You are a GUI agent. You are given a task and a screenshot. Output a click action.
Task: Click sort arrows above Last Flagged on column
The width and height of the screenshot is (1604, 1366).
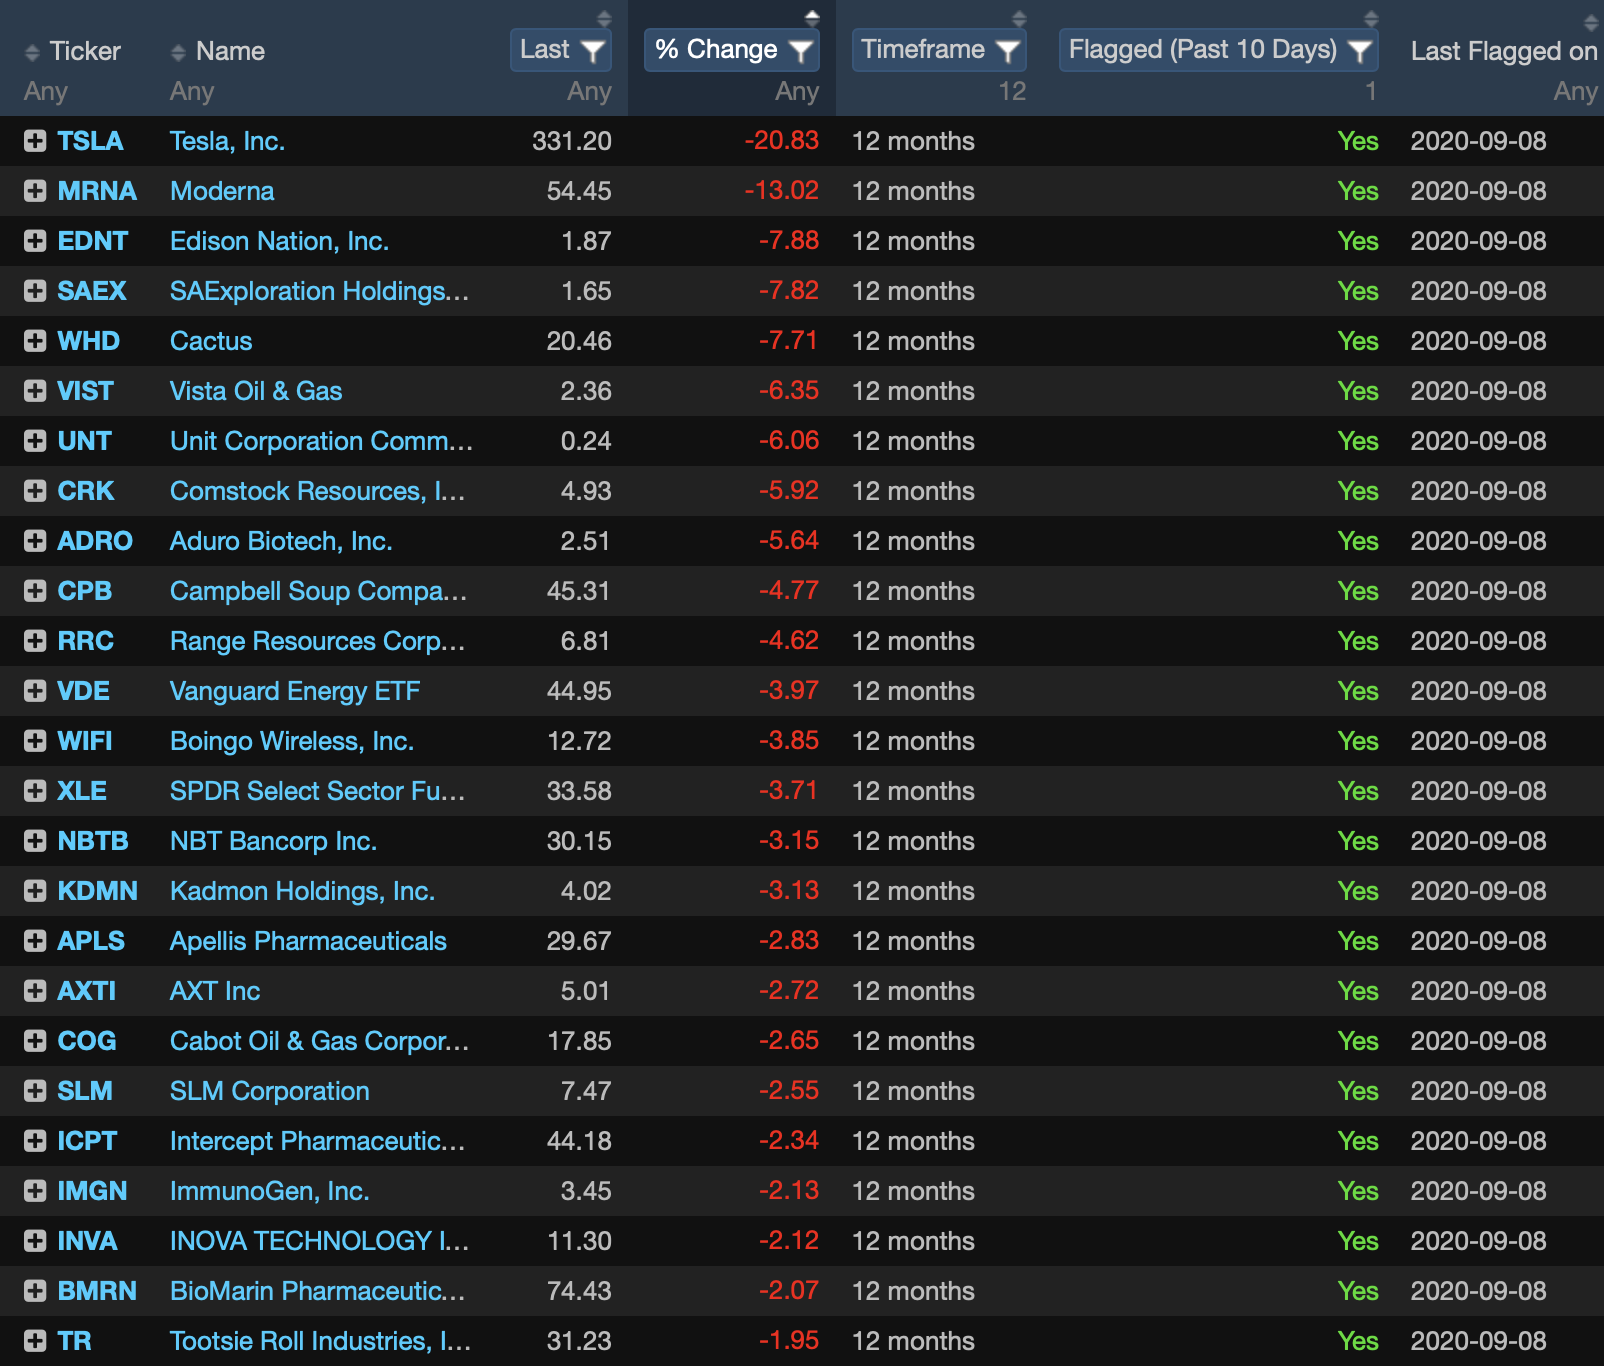pos(1591,22)
